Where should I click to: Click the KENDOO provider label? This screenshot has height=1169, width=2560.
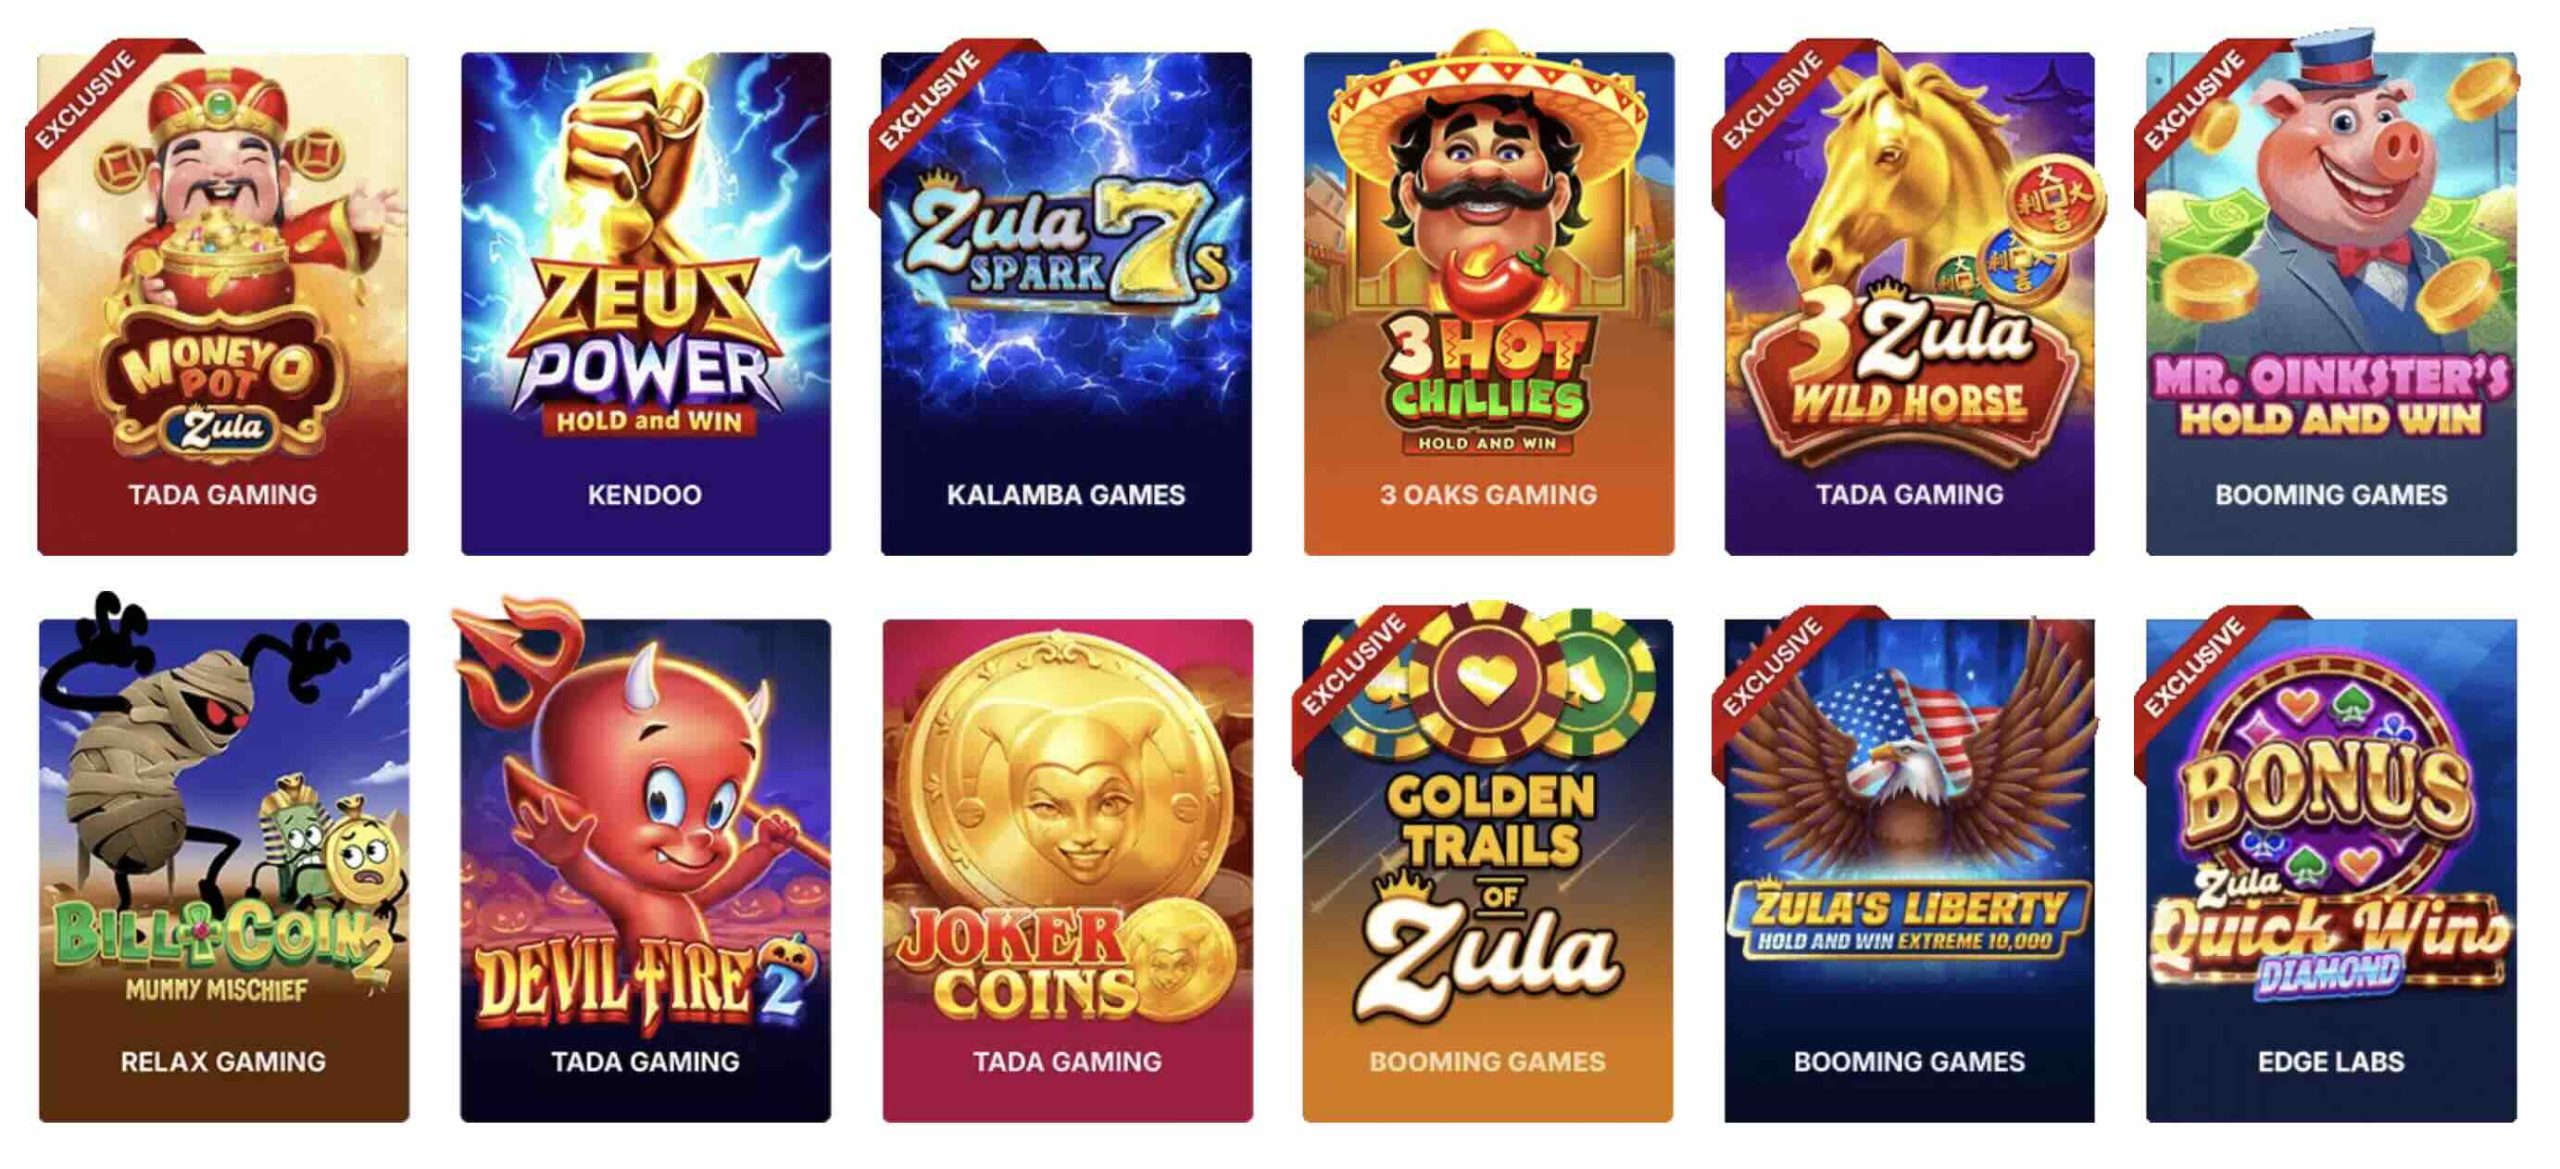pyautogui.click(x=644, y=495)
